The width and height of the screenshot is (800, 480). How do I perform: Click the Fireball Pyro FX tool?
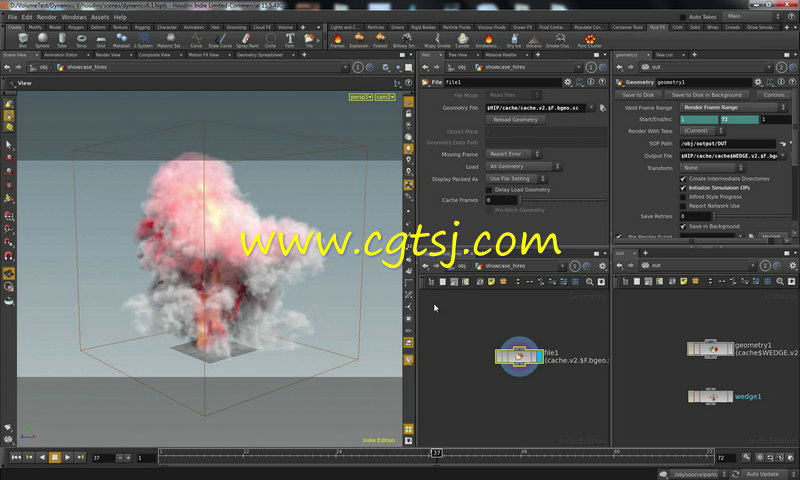coord(380,40)
